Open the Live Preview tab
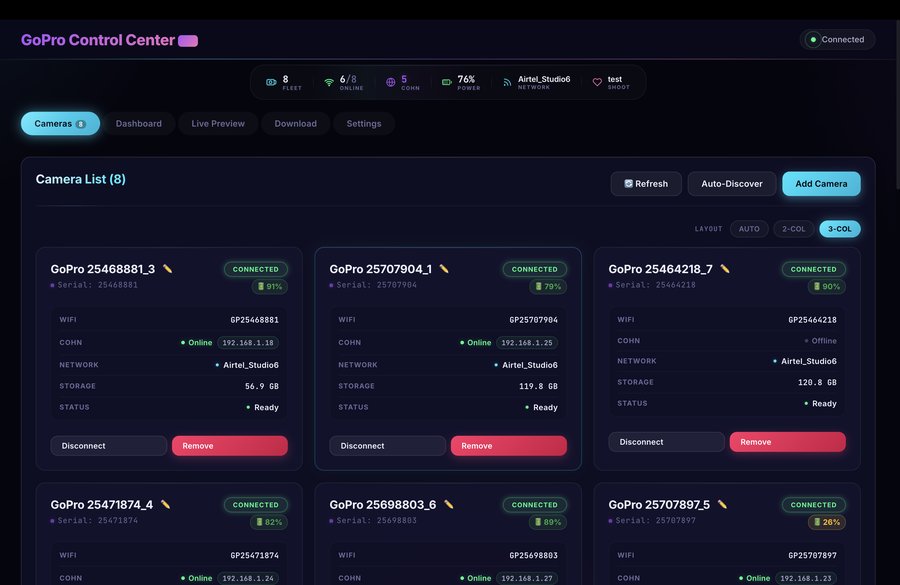The width and height of the screenshot is (900, 585). [218, 123]
